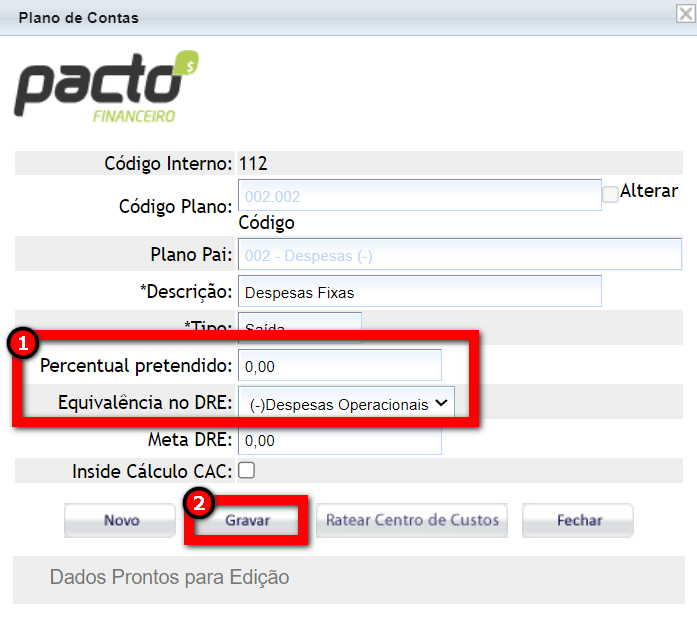Click the Novo button
This screenshot has height=627, width=697.
(121, 521)
